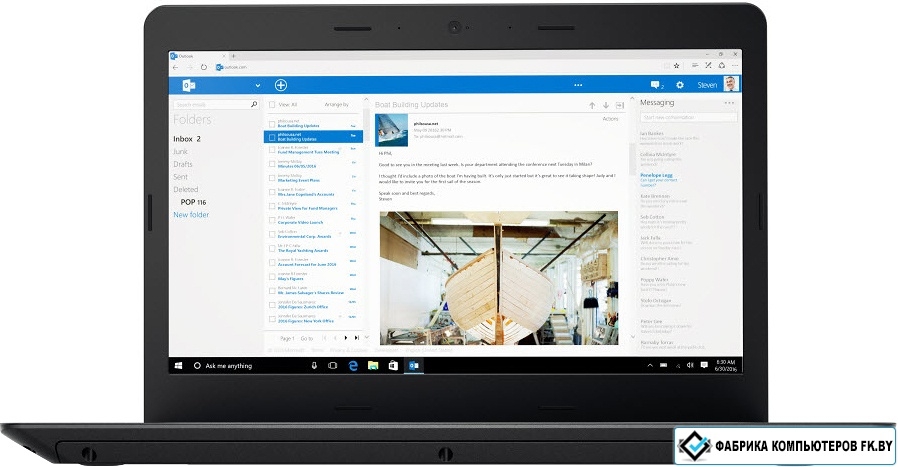The image size is (898, 467).
Task: Refresh the page in the browser
Action: pos(203,67)
